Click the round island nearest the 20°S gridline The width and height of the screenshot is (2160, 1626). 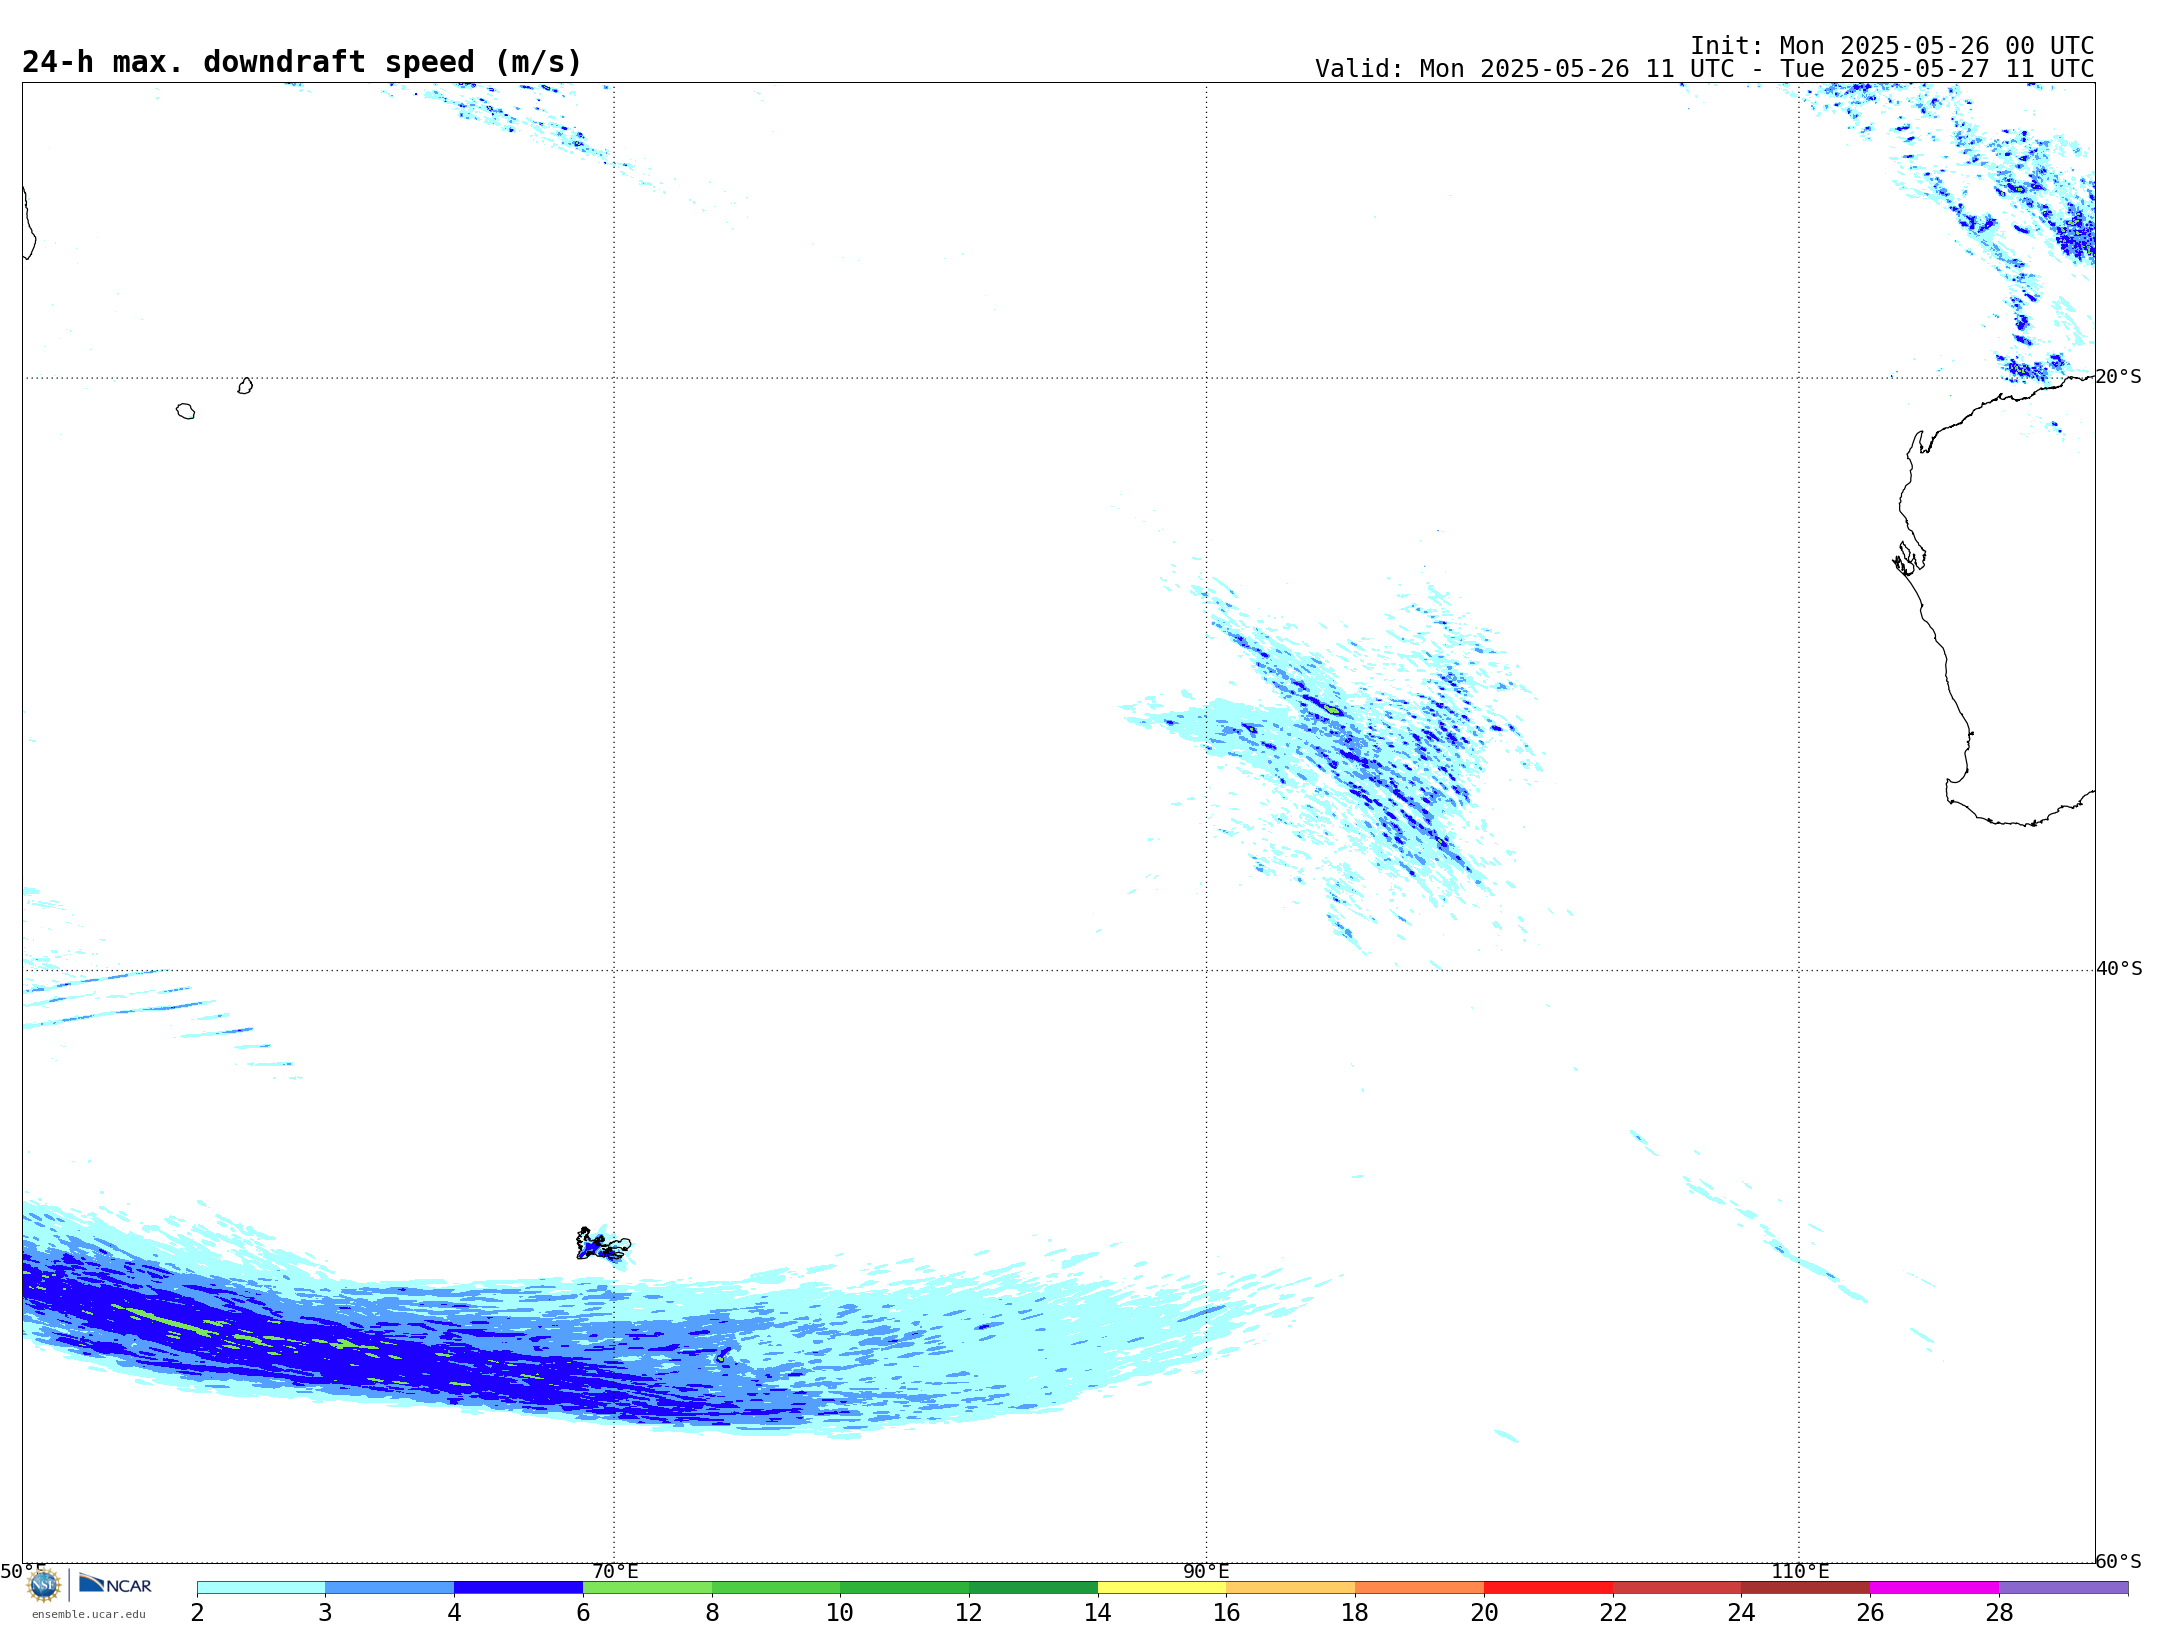[x=245, y=386]
